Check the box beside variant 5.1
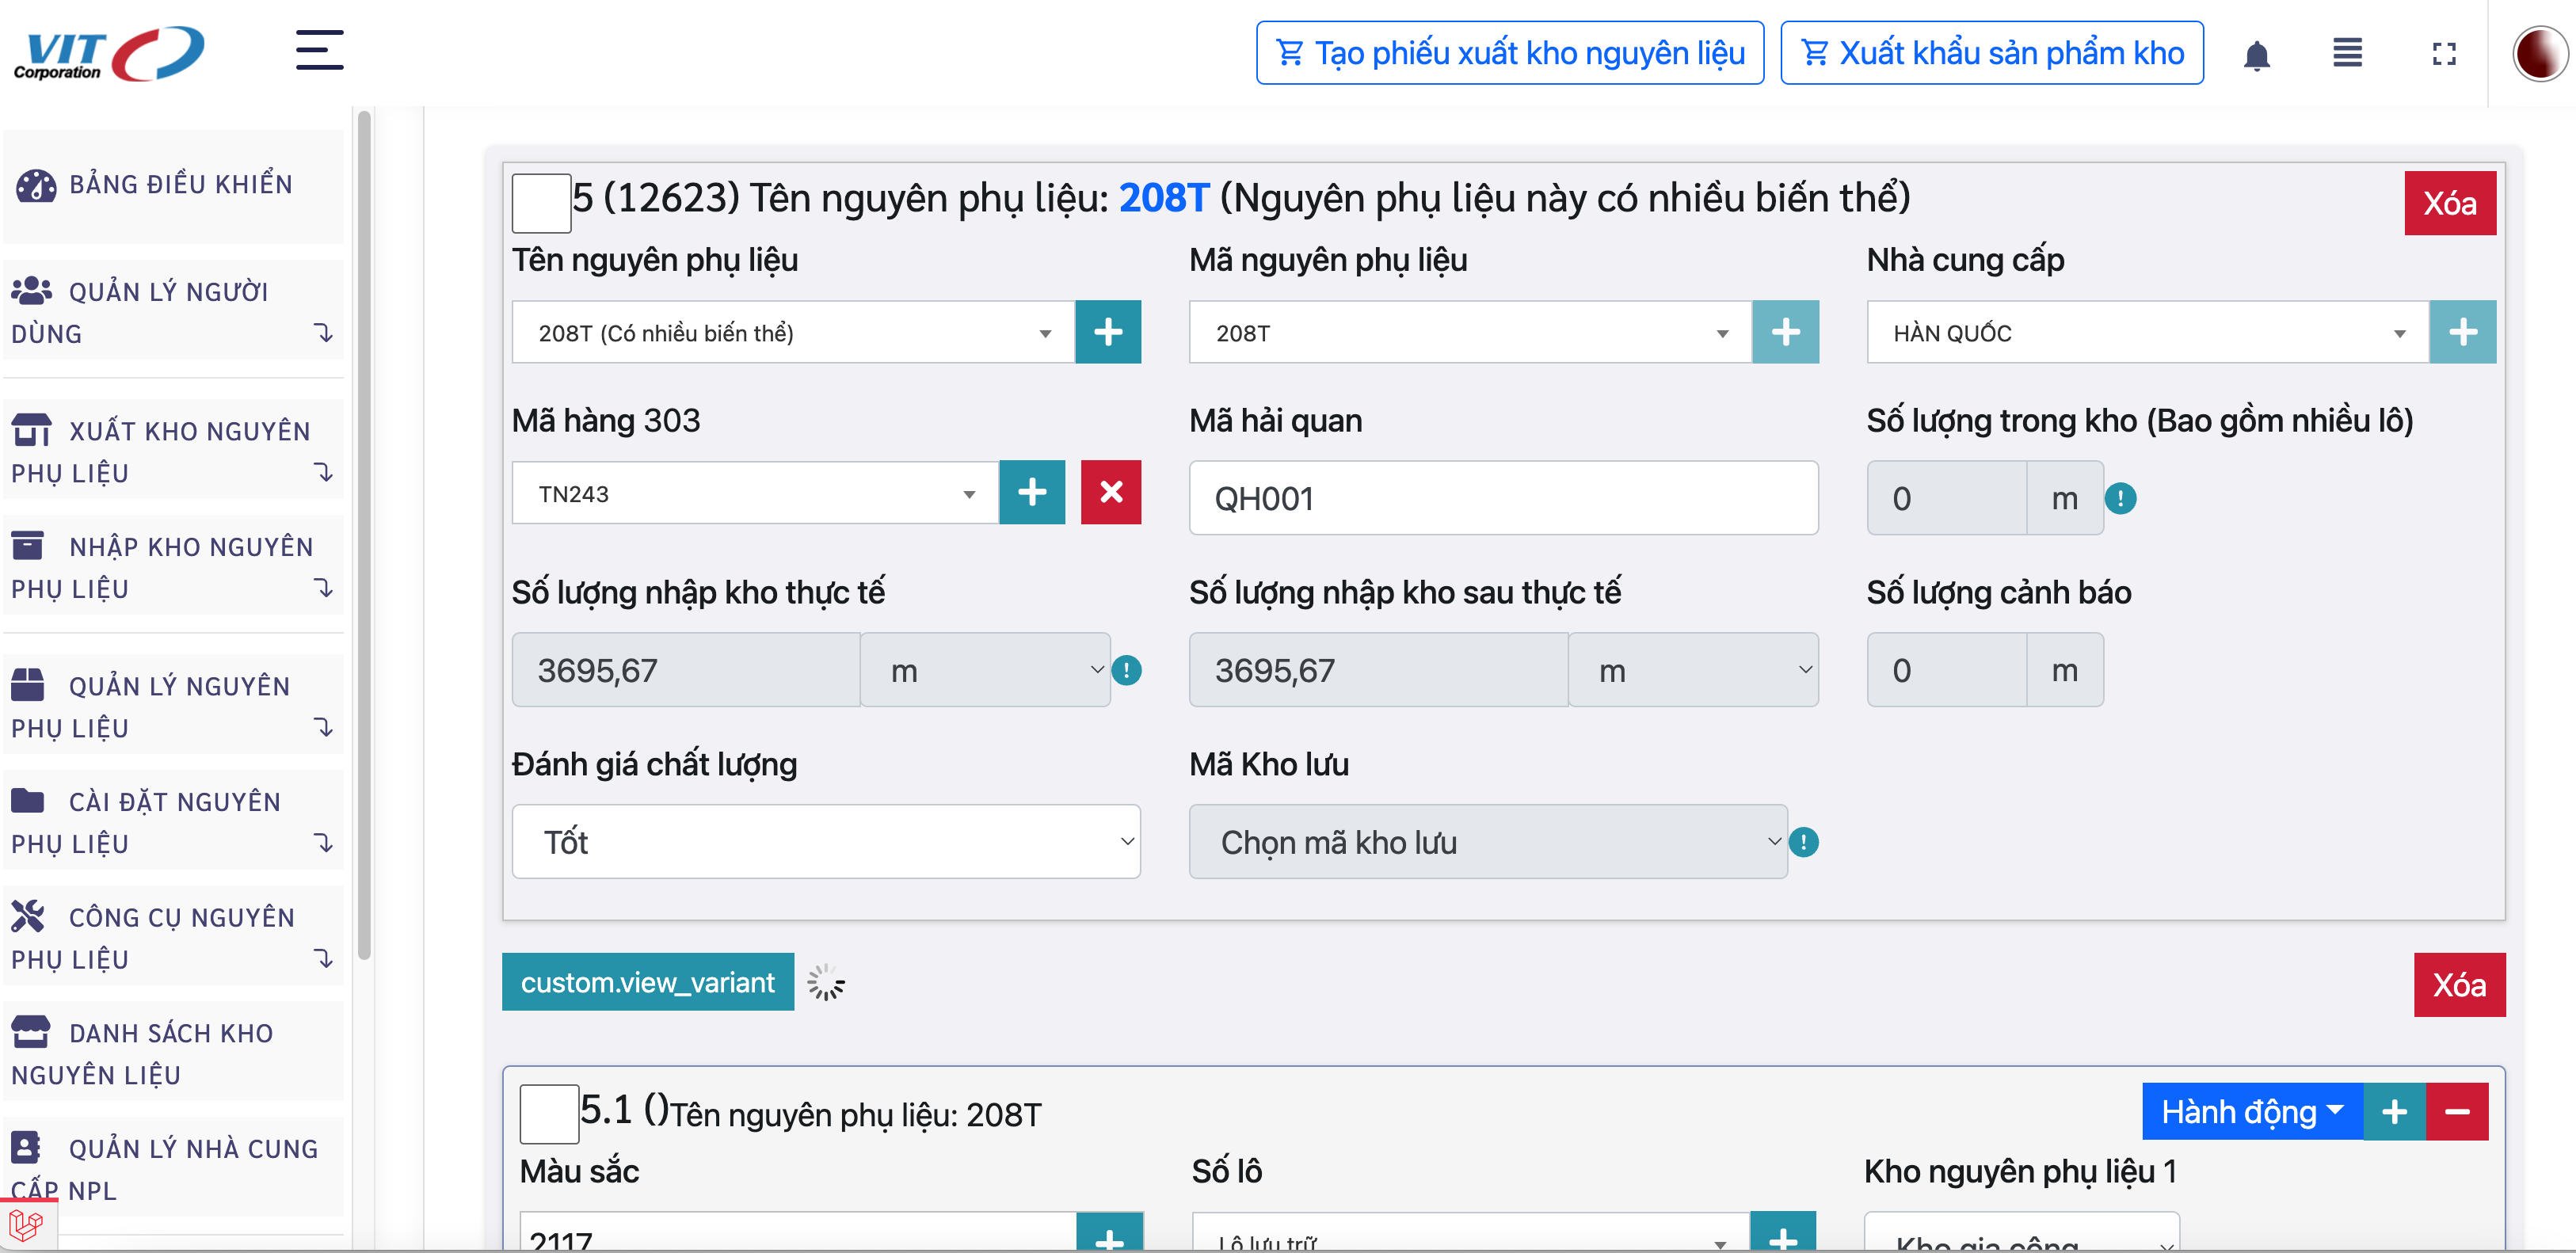 [x=549, y=1113]
